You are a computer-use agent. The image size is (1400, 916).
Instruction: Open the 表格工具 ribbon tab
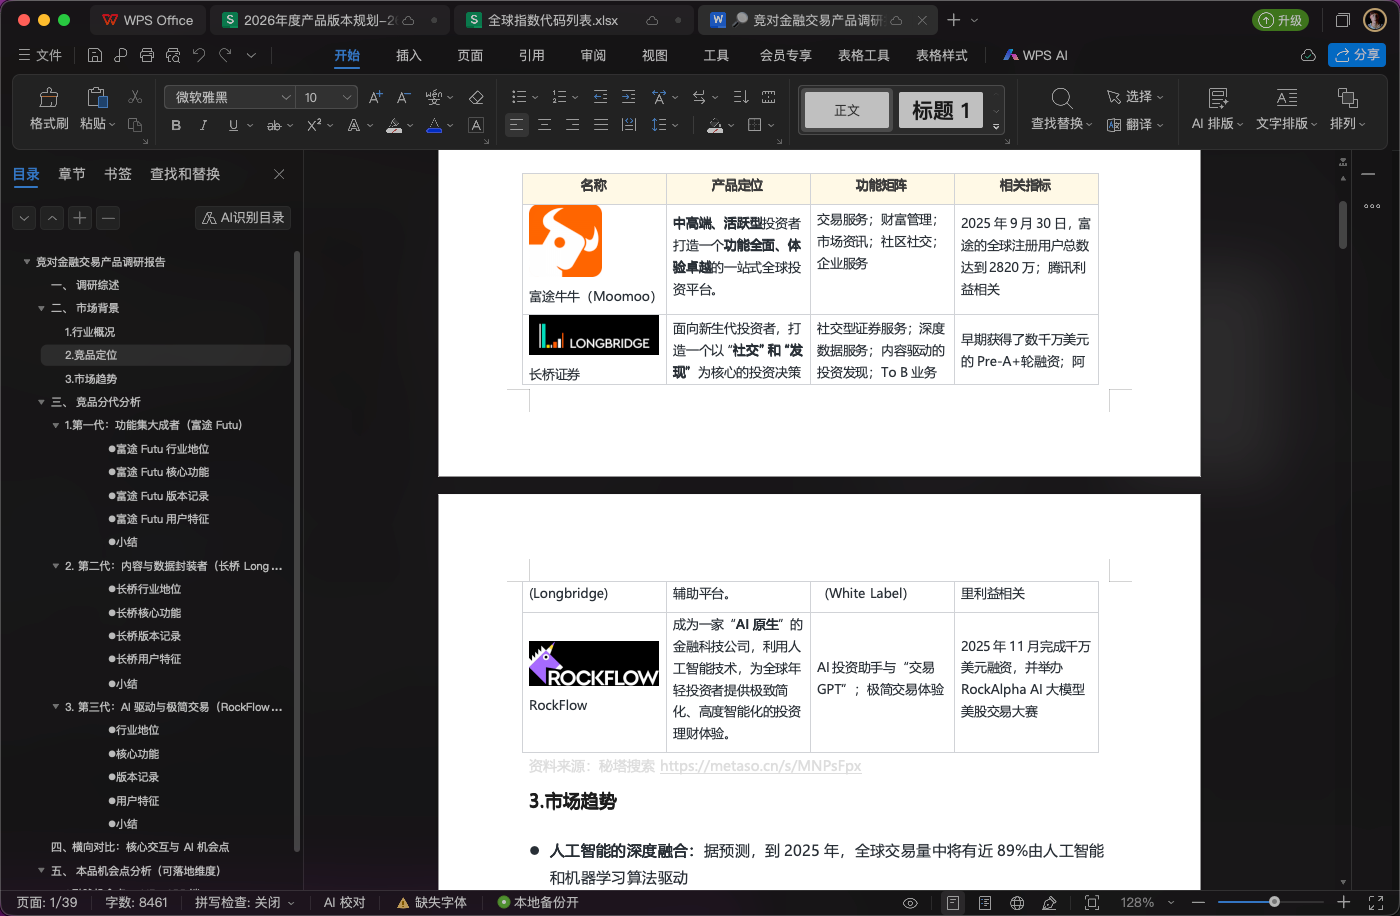coord(864,55)
